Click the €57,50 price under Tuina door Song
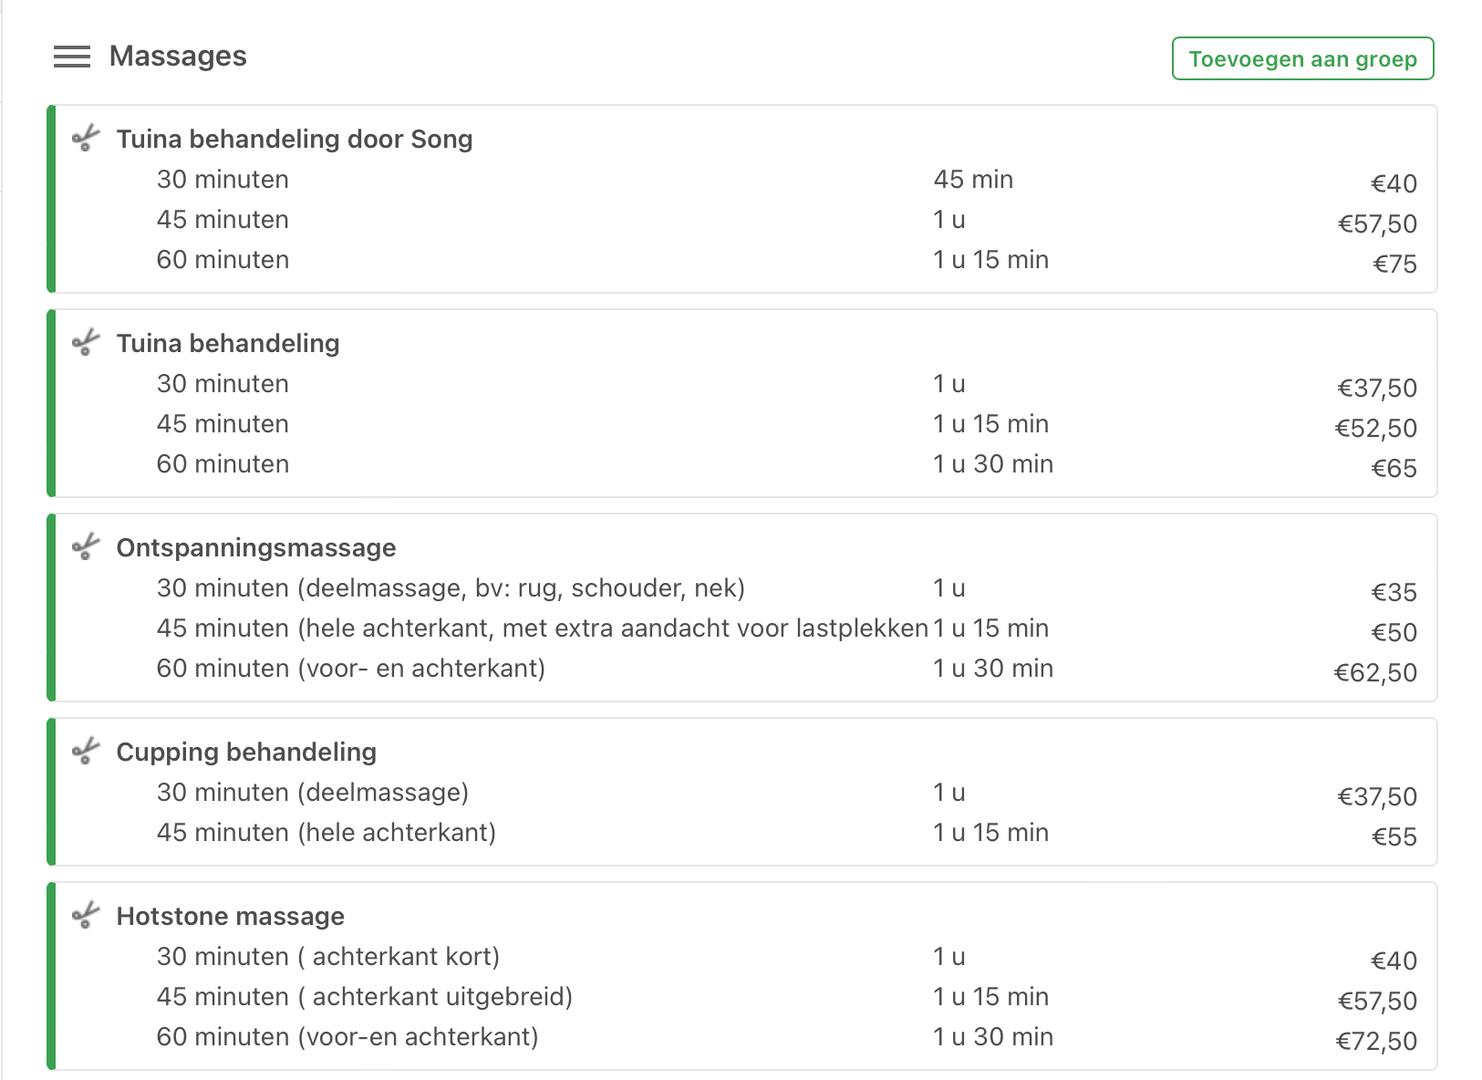This screenshot has width=1482, height=1080. pyautogui.click(x=1377, y=224)
